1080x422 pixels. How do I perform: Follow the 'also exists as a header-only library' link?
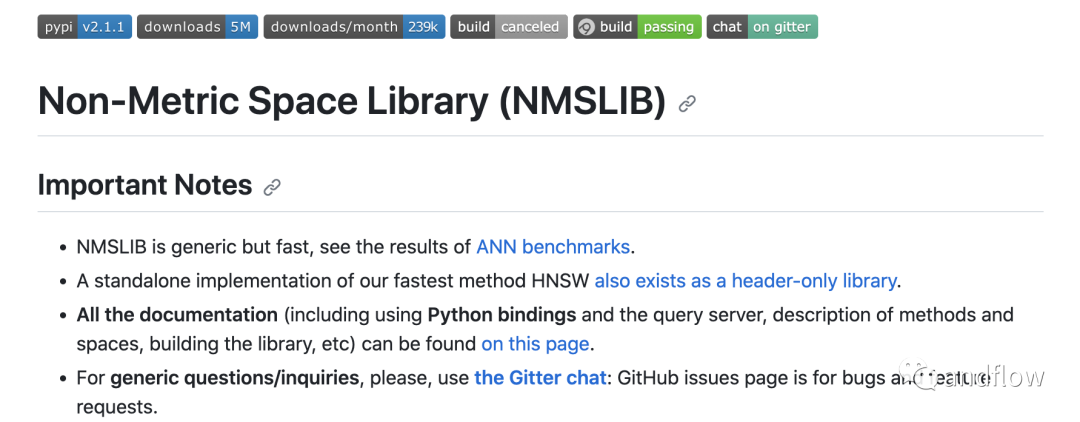[745, 281]
